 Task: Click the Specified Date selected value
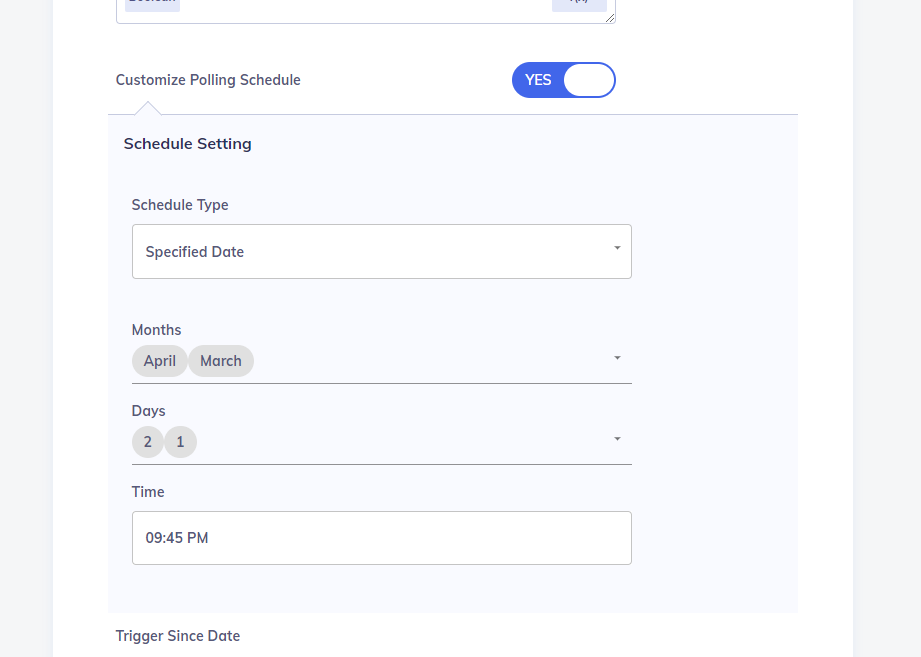pyautogui.click(x=195, y=251)
